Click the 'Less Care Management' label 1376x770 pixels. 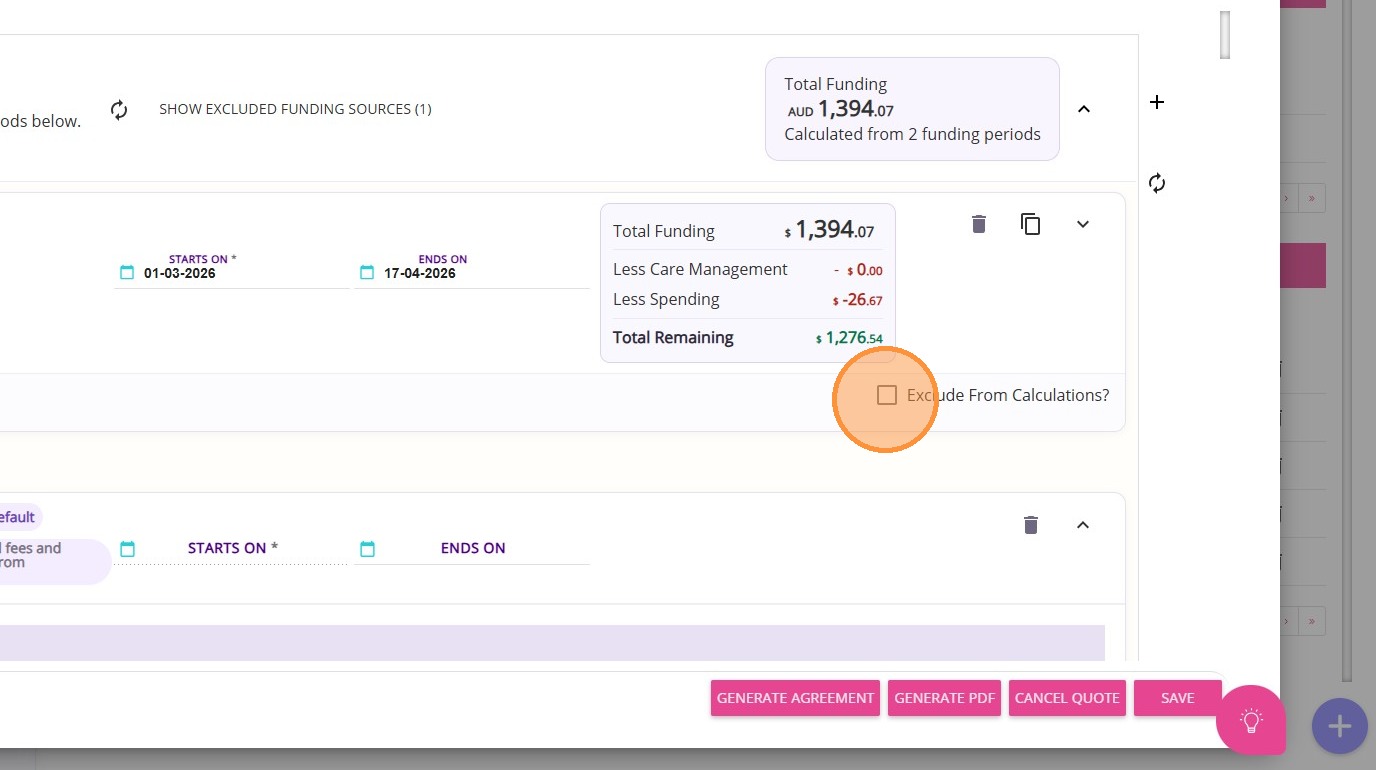(x=700, y=269)
